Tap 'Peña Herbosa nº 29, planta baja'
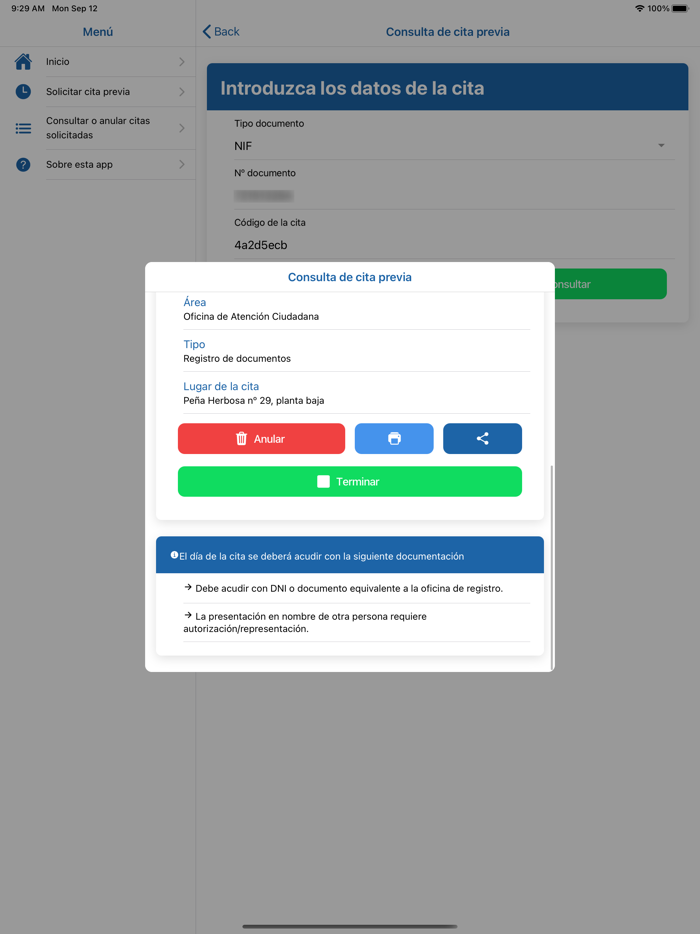Viewport: 700px width, 934px height. [x=253, y=400]
